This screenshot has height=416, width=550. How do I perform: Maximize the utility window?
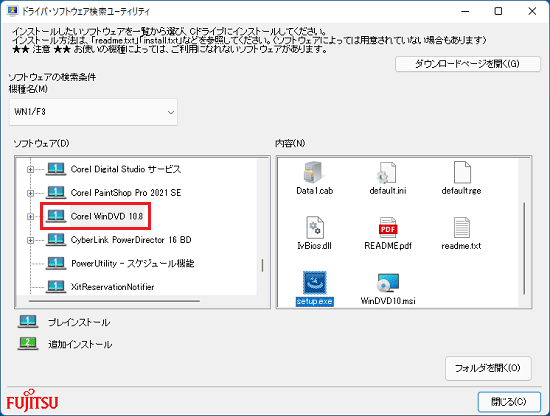498,11
